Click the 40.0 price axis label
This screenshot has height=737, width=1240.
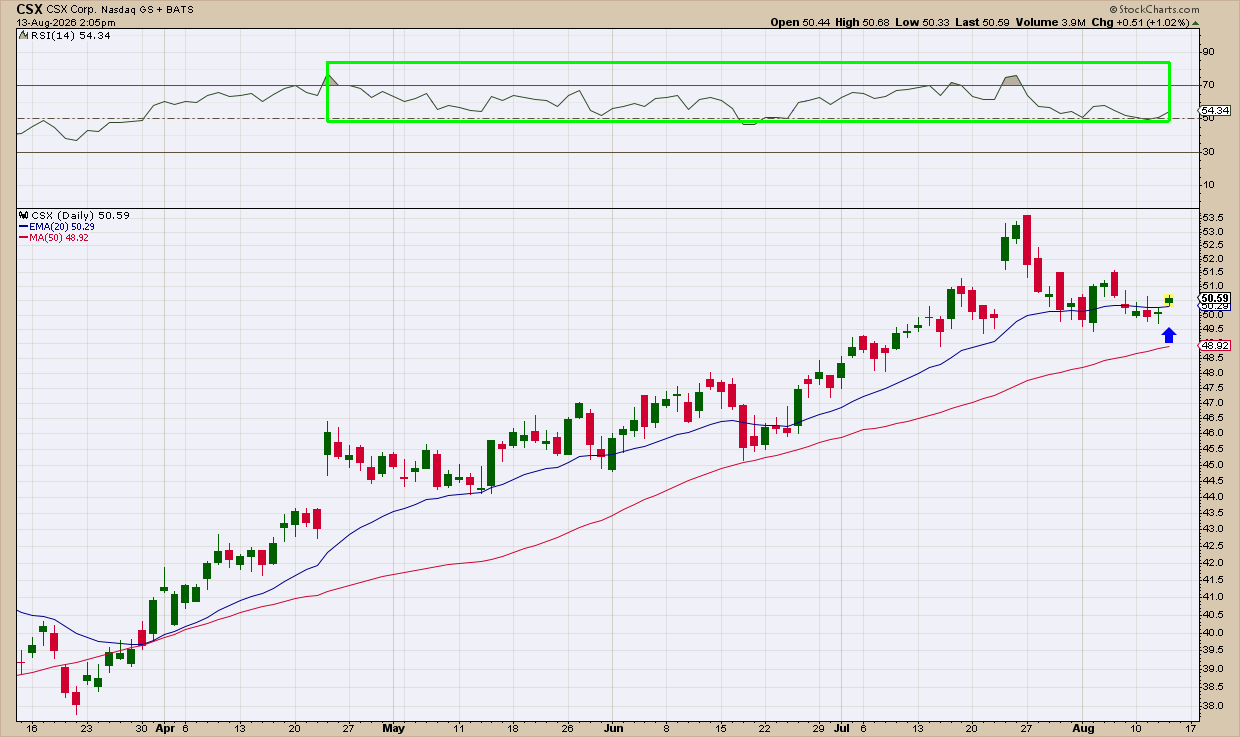pyautogui.click(x=1211, y=632)
